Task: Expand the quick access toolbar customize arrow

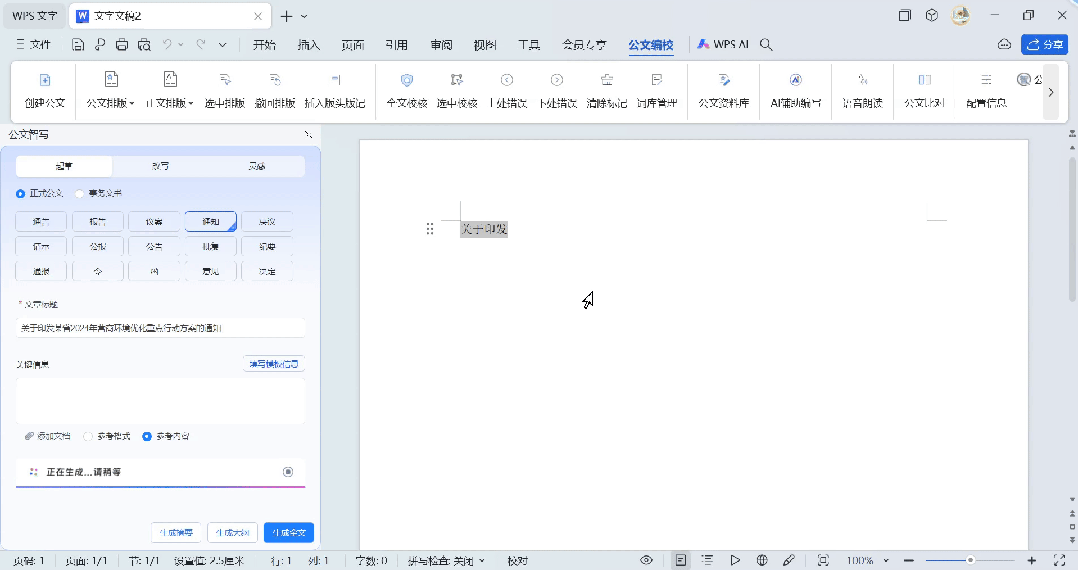Action: (x=223, y=45)
